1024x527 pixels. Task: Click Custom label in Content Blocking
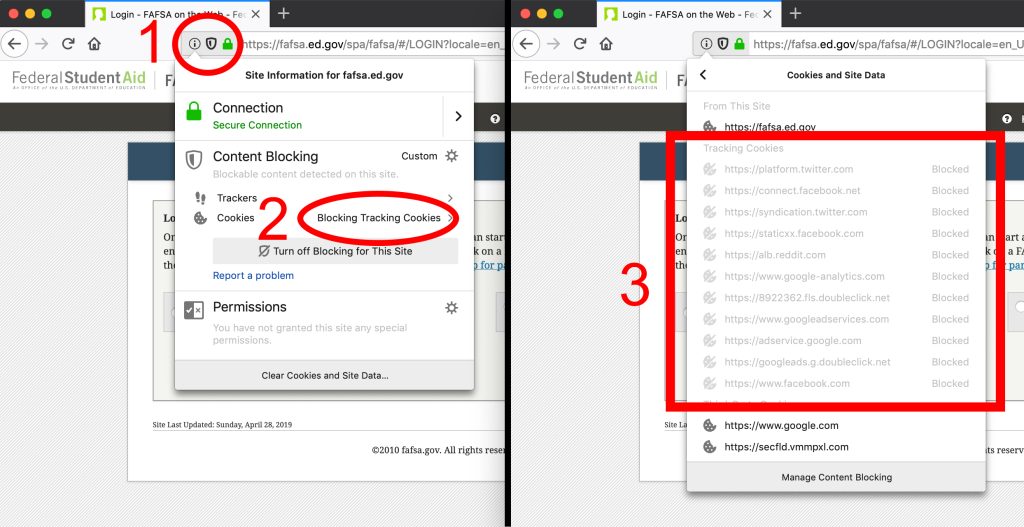tap(419, 156)
